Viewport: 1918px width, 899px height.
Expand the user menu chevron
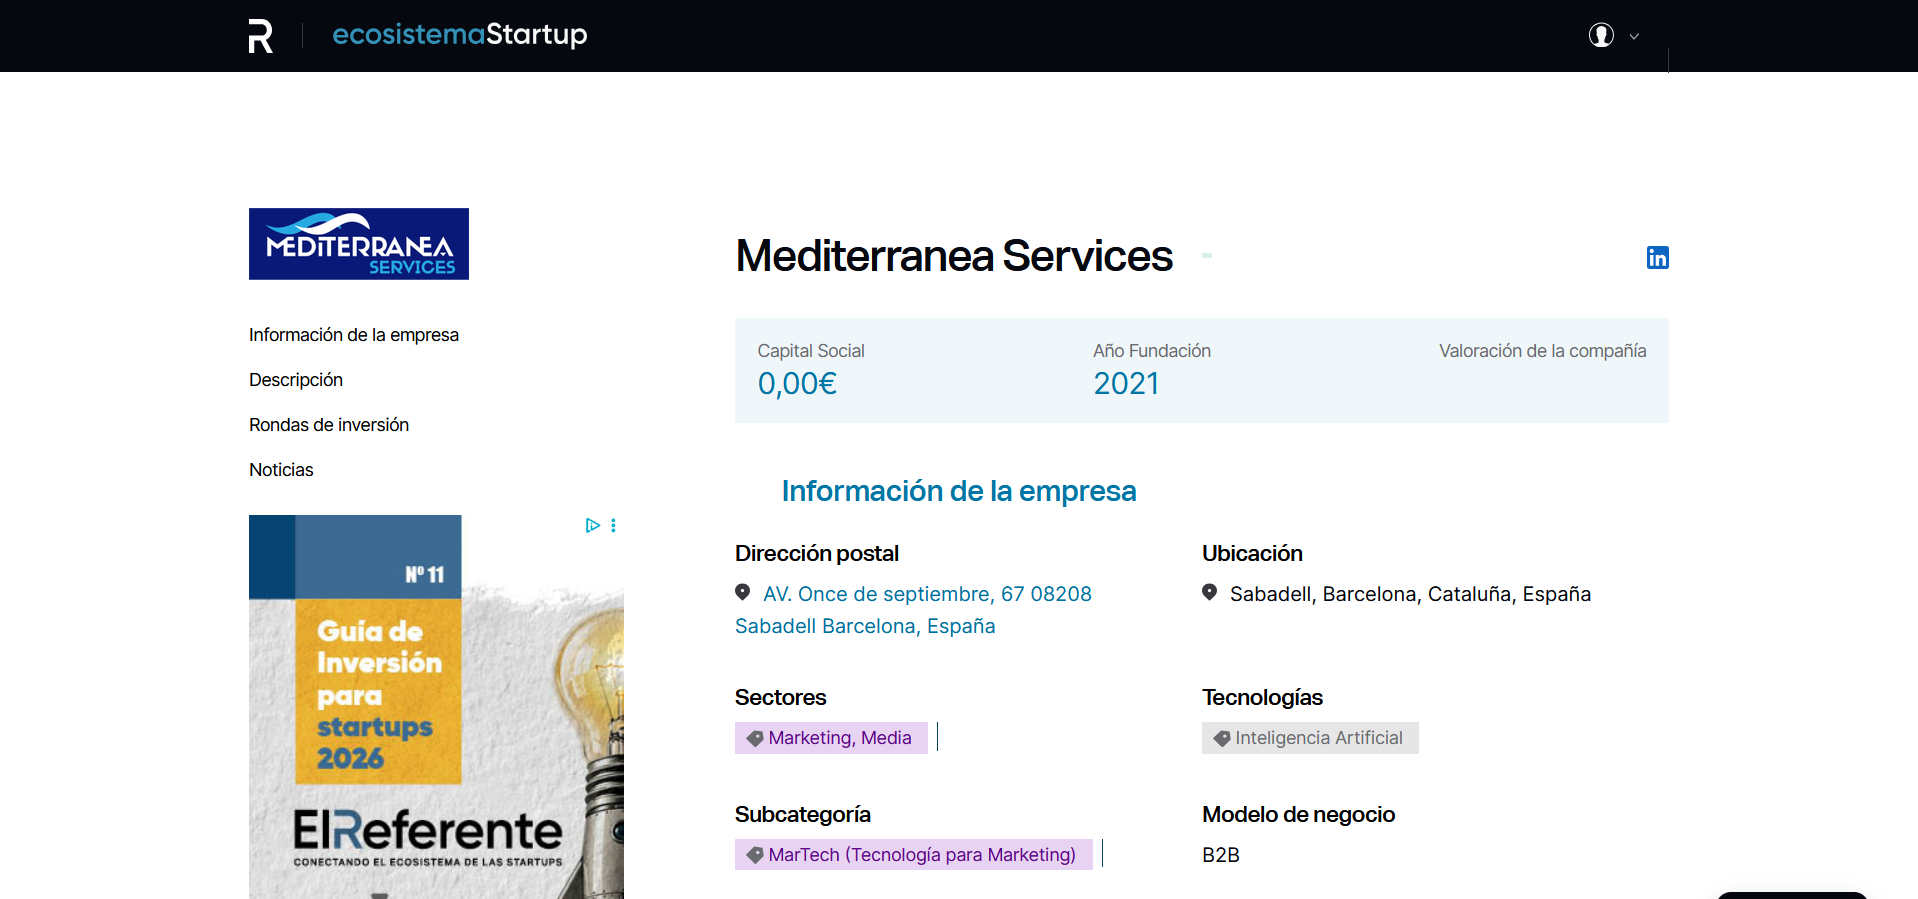point(1634,37)
